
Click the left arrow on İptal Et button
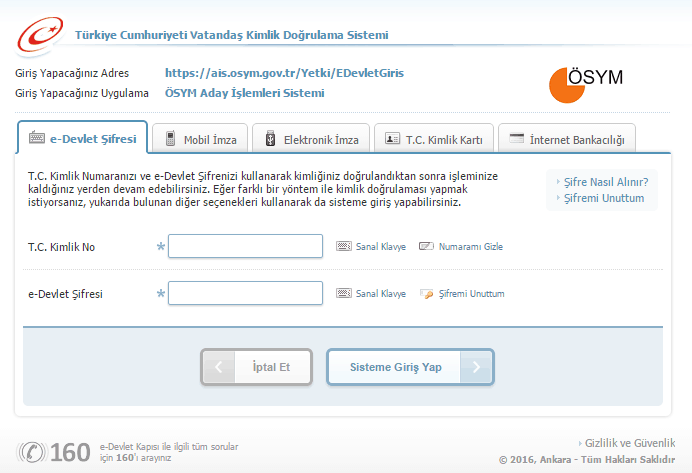click(x=217, y=367)
